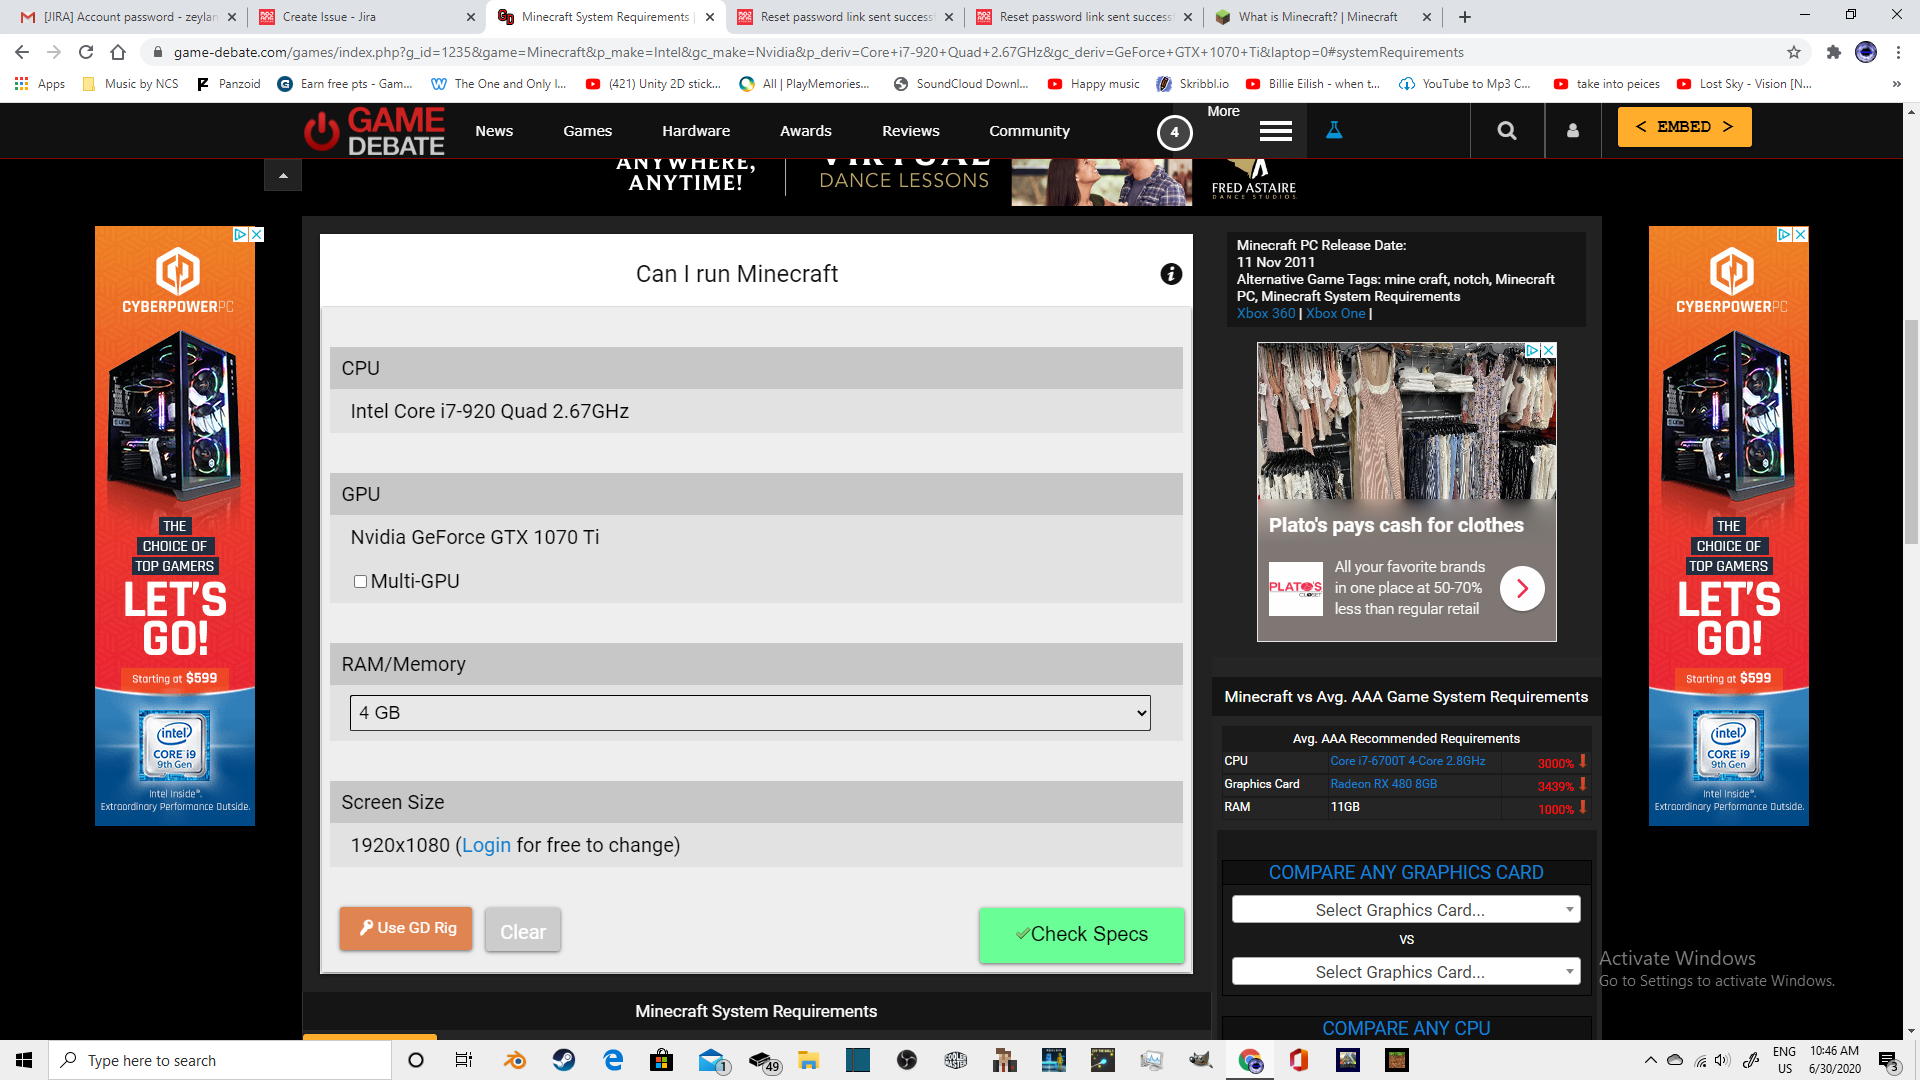Open the 4 GB RAM dropdown
The image size is (1920, 1080).
tap(750, 713)
